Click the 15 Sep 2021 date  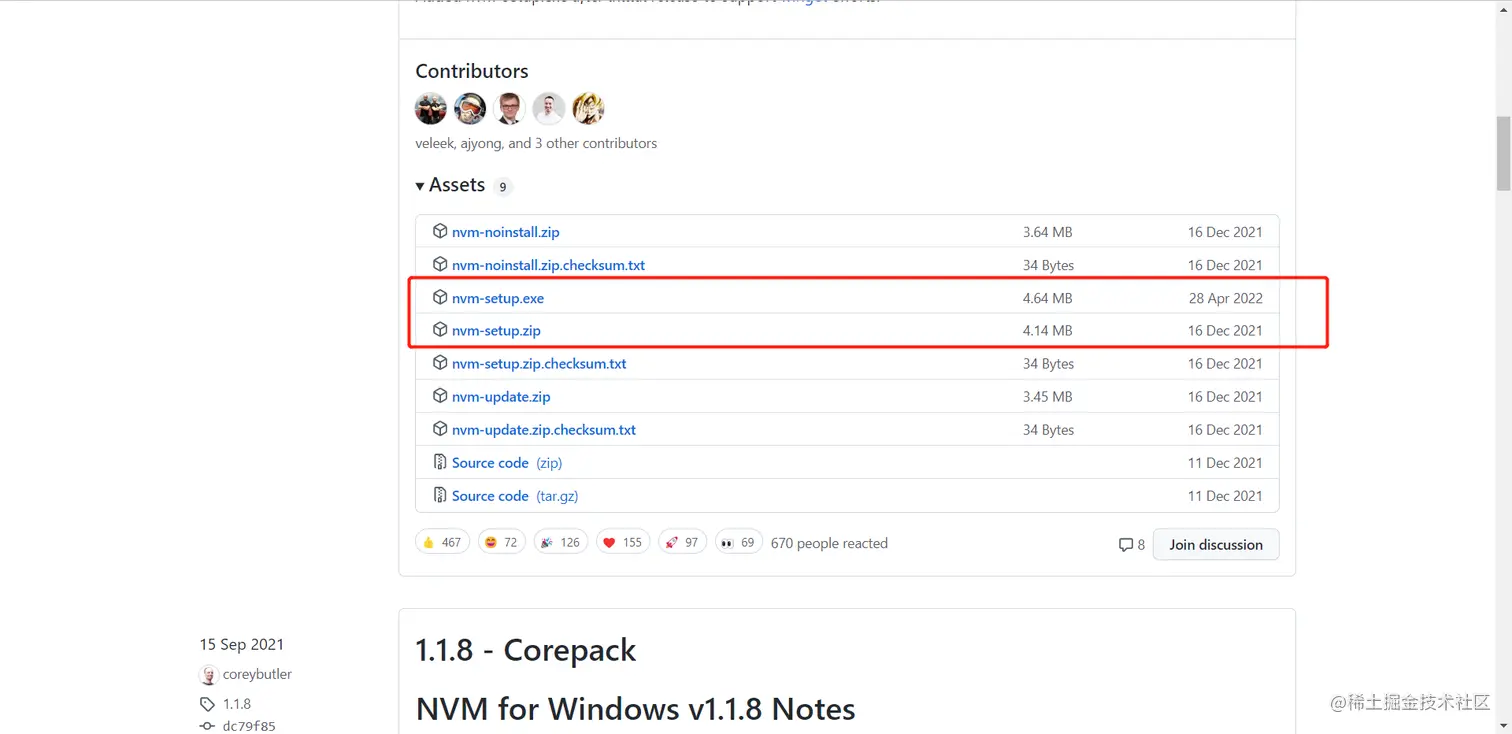click(x=241, y=644)
